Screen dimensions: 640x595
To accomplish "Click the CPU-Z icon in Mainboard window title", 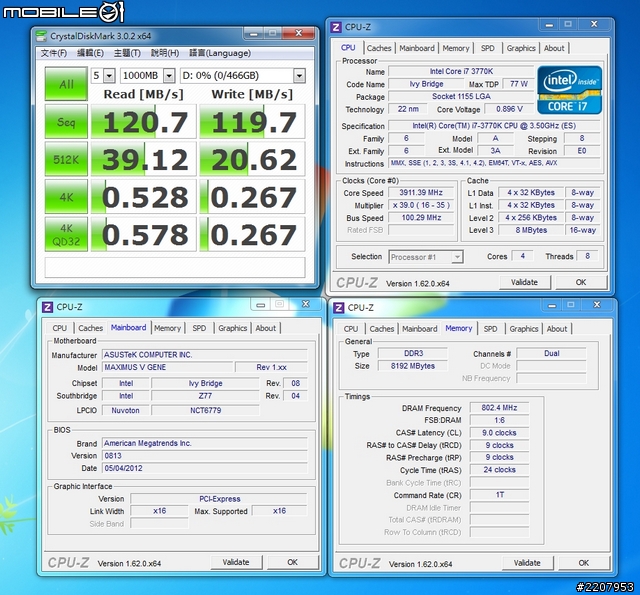I will (x=47, y=307).
